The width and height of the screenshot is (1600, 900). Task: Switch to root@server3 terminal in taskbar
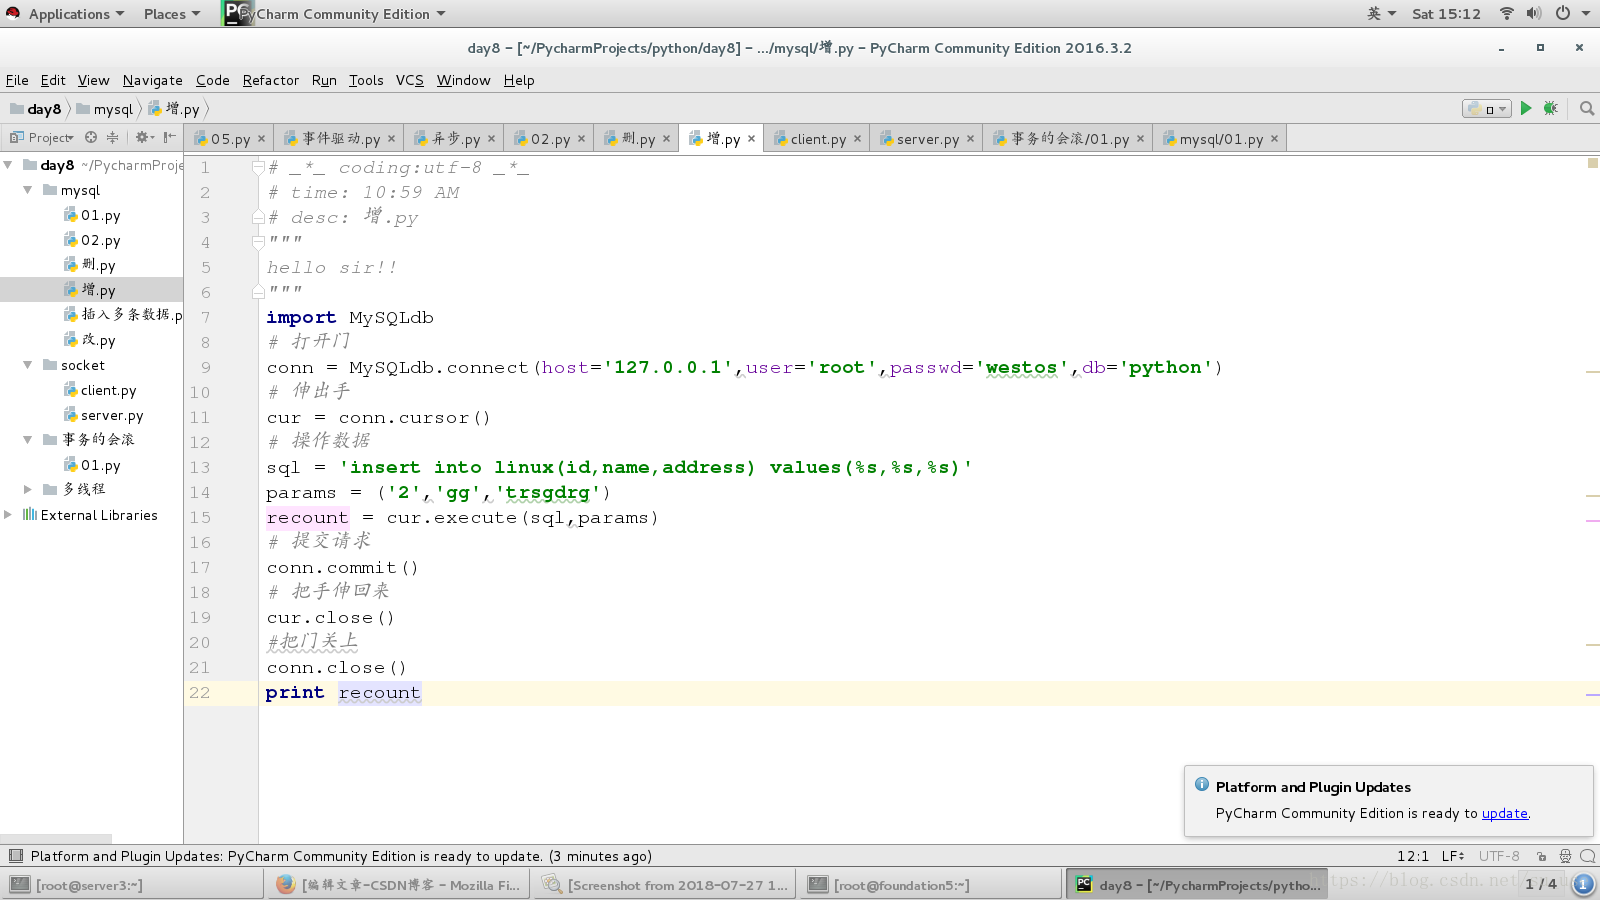pyautogui.click(x=134, y=885)
